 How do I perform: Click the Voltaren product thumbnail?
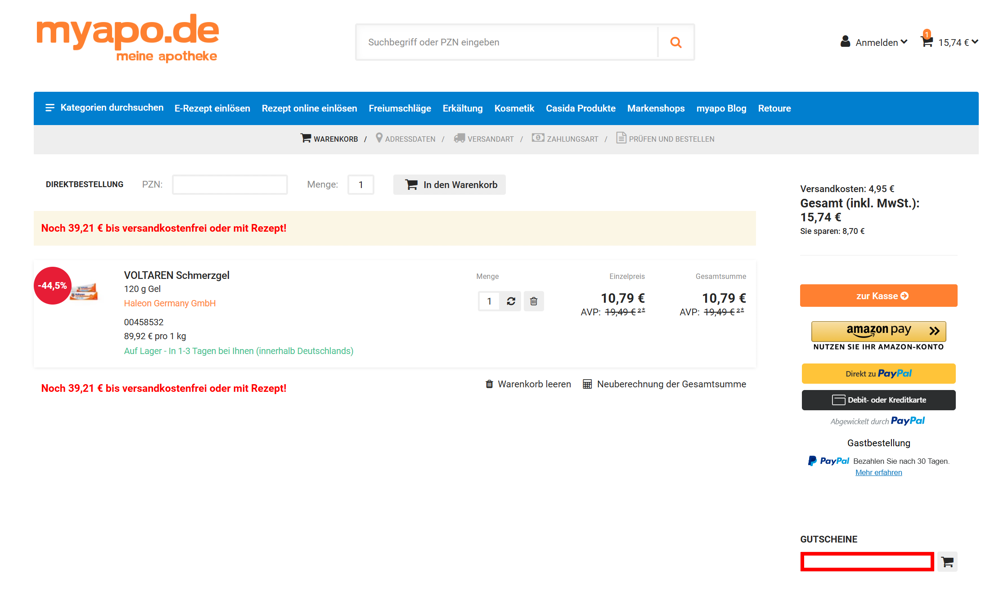coord(83,292)
